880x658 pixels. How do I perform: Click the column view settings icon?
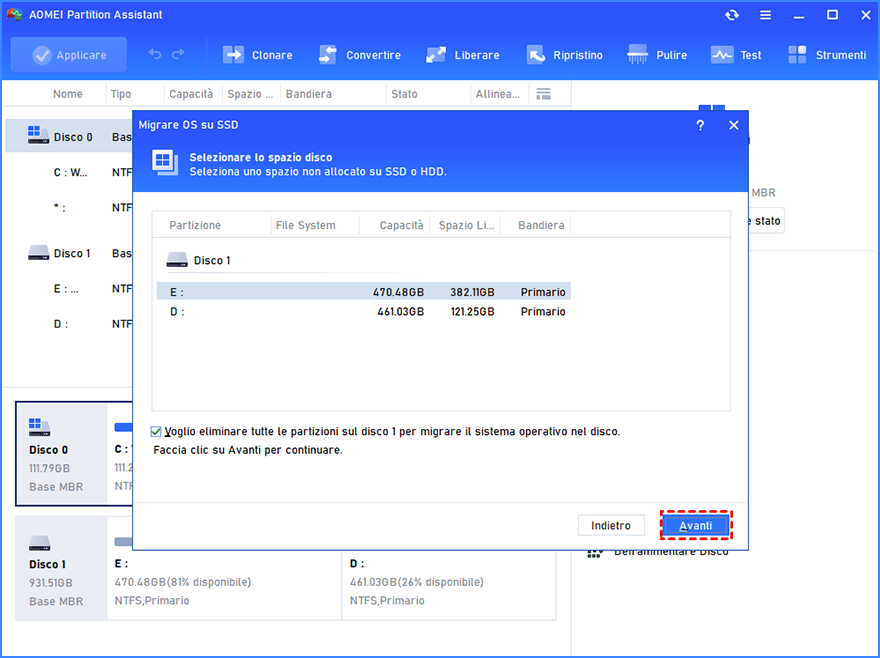pos(543,94)
